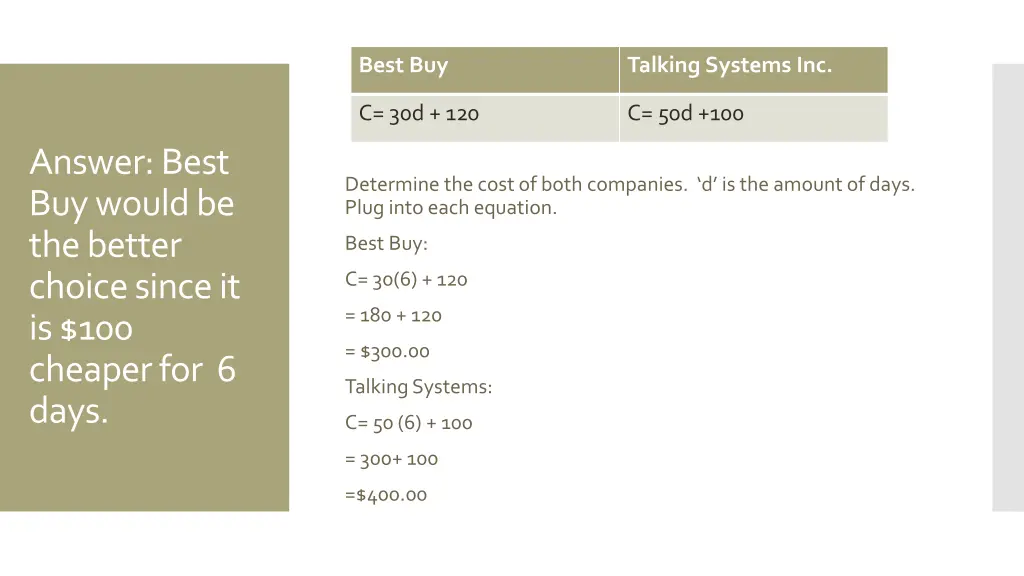Click the "= 180 + 120" step
1024x576 pixels.
393,316
